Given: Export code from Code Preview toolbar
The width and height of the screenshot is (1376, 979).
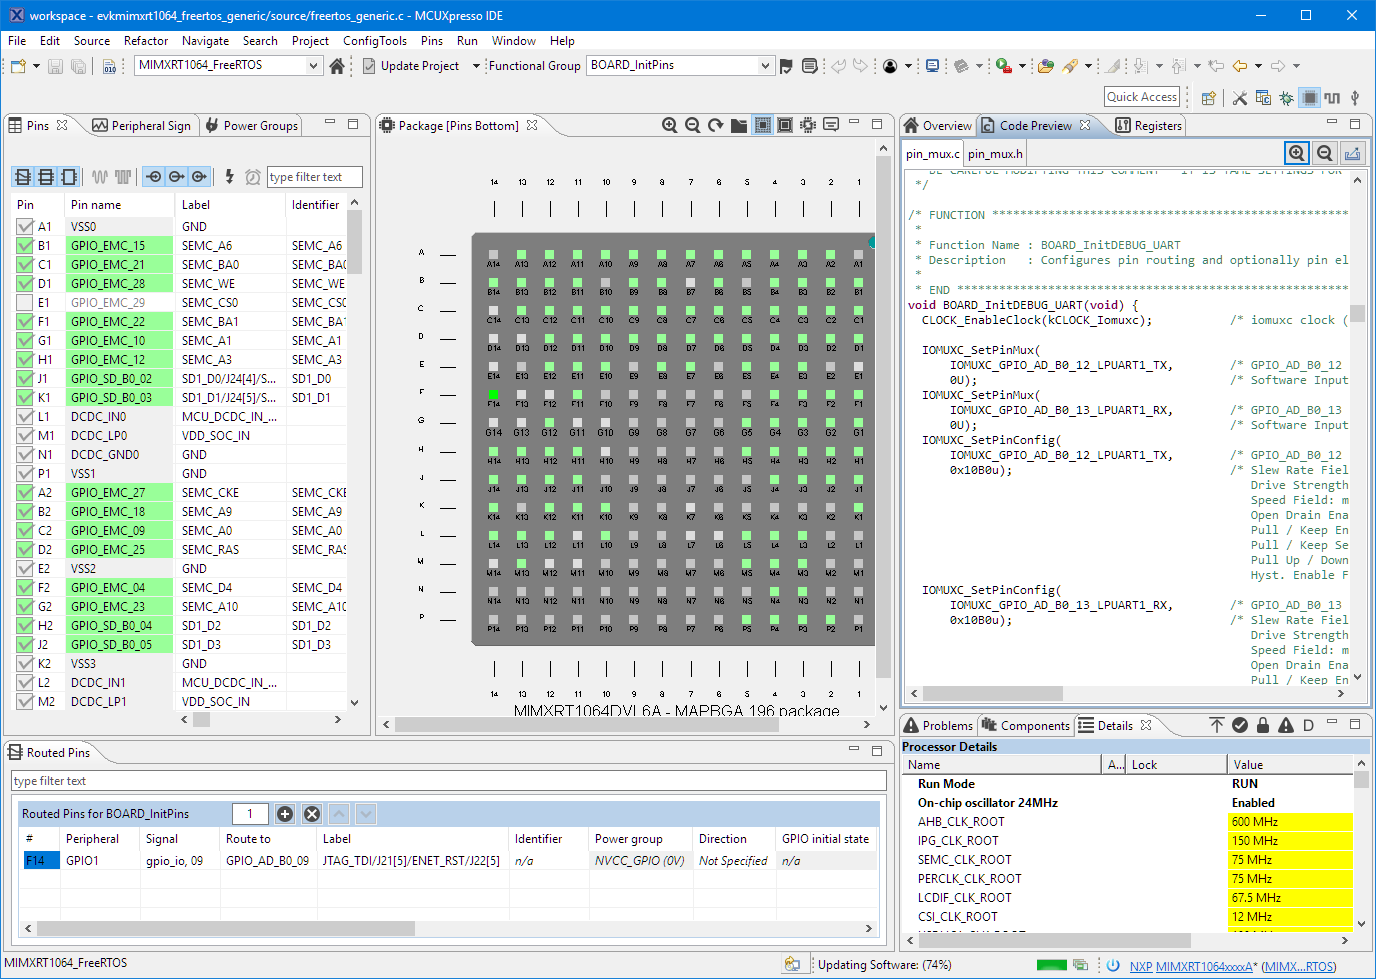Looking at the screenshot, I should (x=1352, y=153).
